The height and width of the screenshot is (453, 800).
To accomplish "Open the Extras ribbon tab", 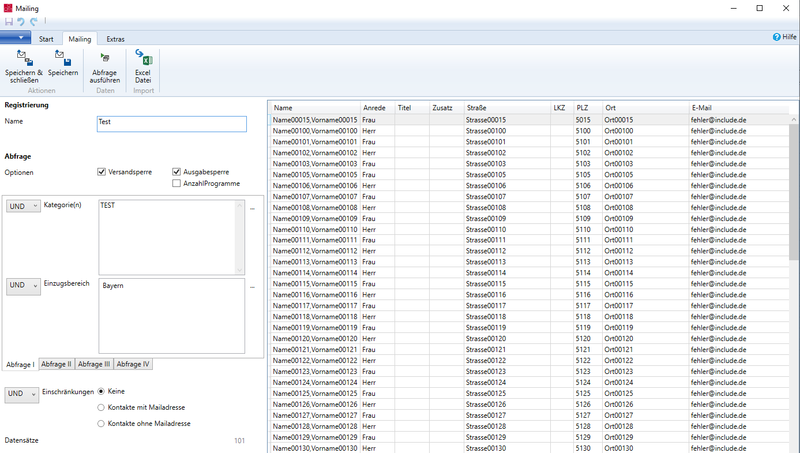I will coord(115,39).
